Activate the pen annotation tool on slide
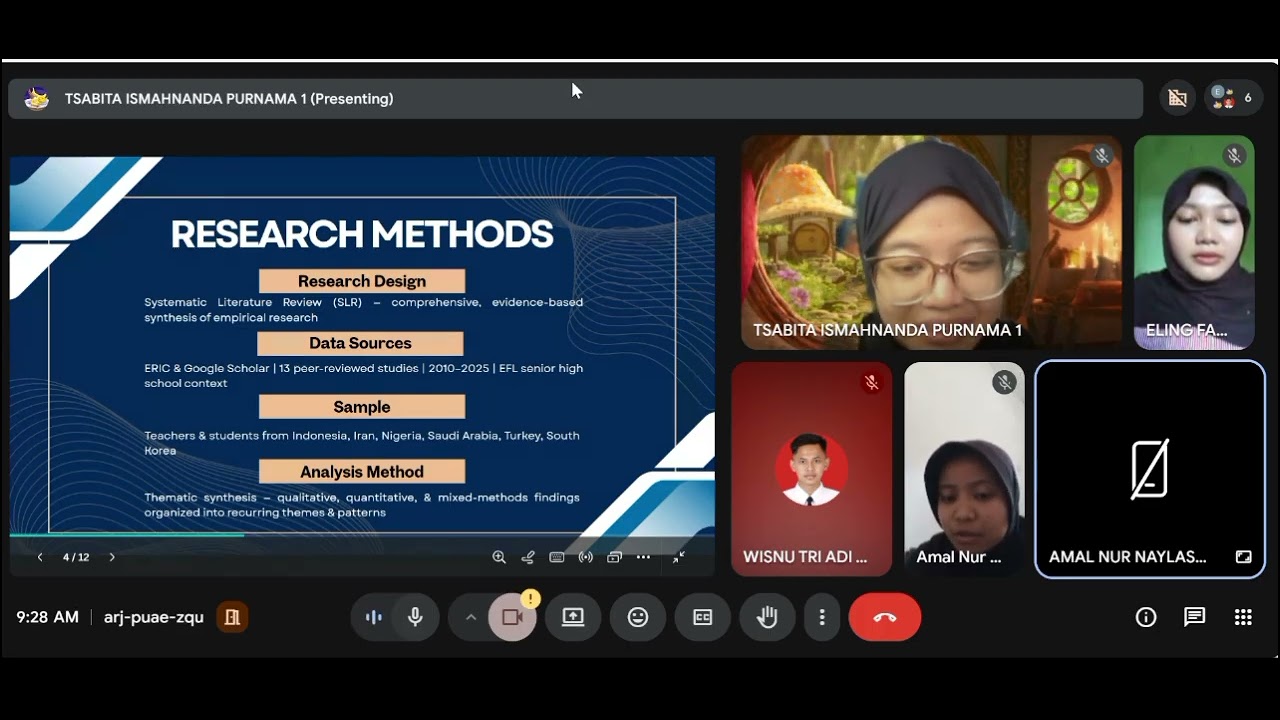 (x=528, y=557)
